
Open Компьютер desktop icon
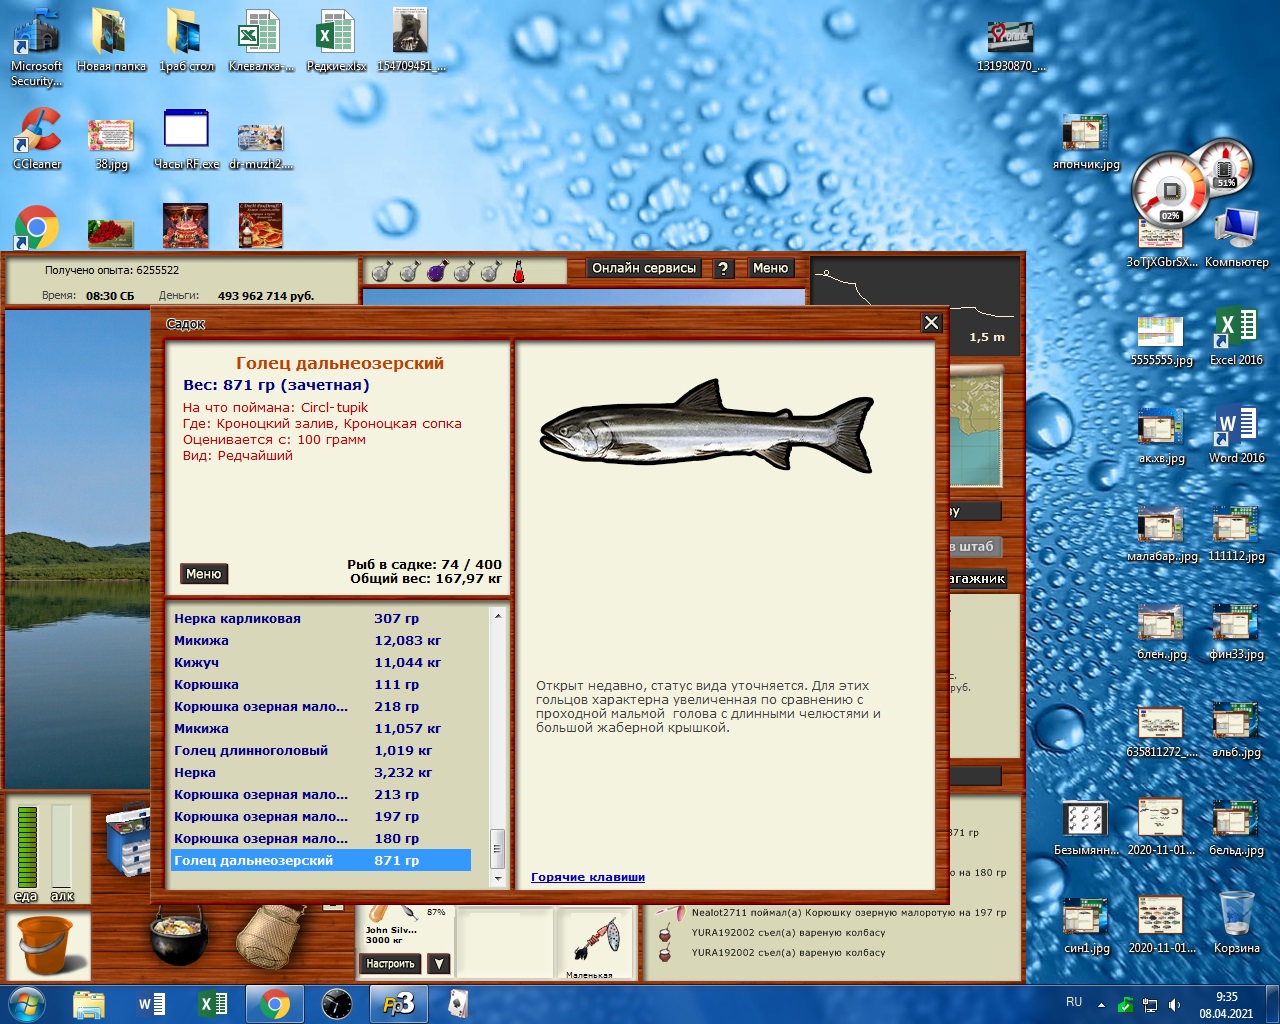[x=1236, y=238]
